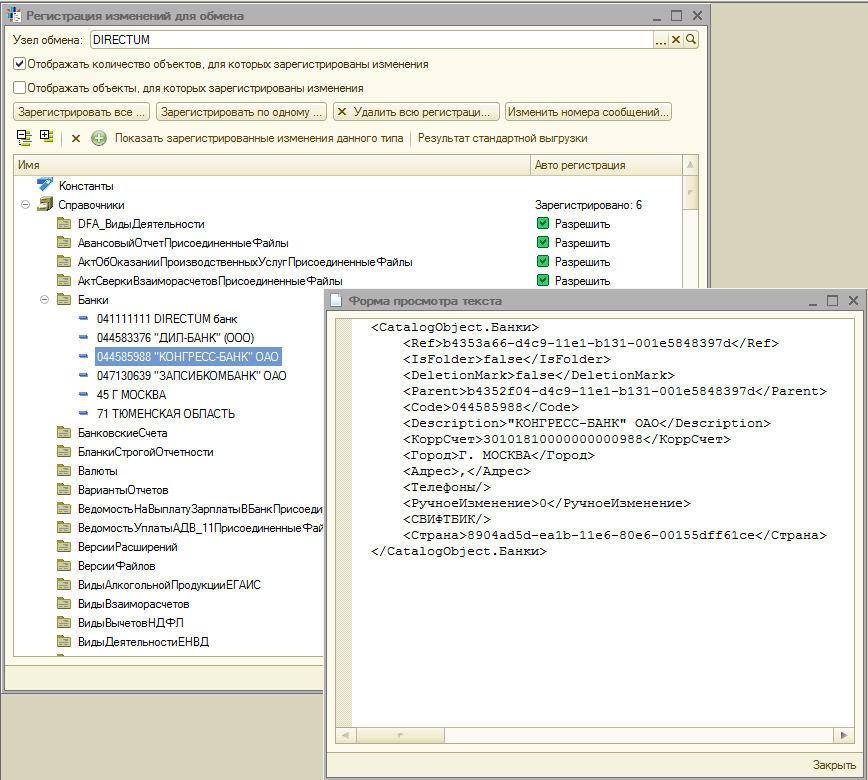The image size is (868, 780).
Task: Click the Константы node icon
Action: (x=44, y=186)
